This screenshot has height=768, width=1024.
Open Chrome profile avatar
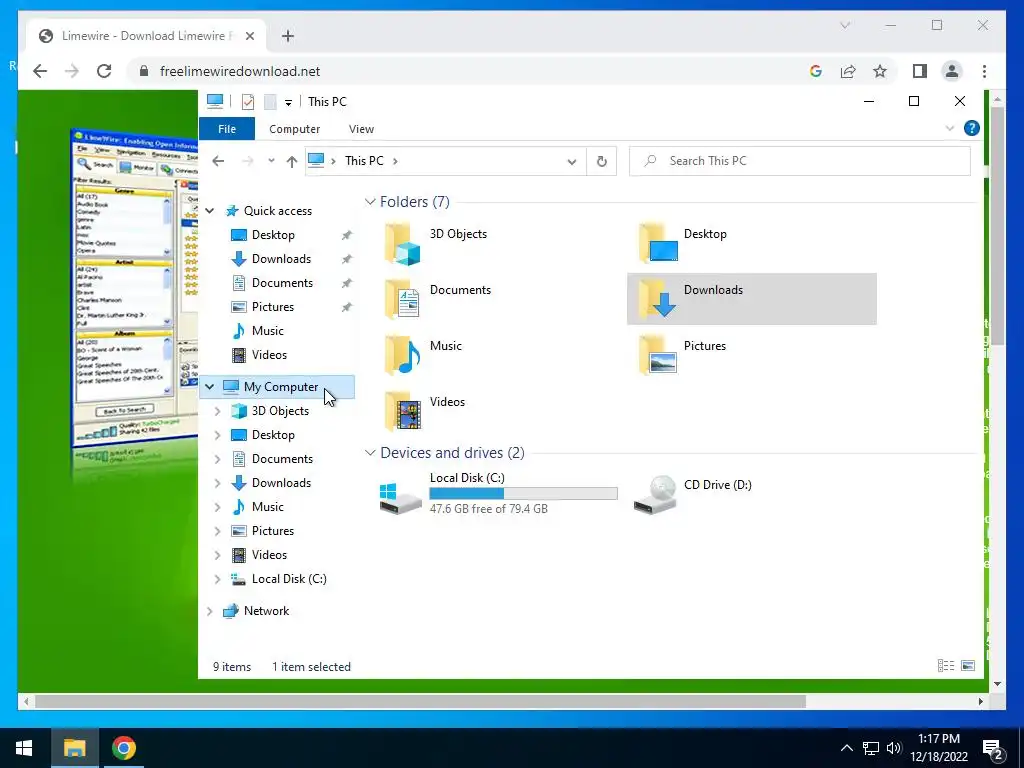[952, 71]
